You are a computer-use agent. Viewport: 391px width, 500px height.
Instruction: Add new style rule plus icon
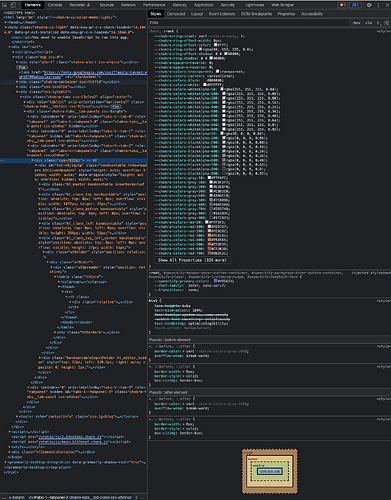point(379,23)
